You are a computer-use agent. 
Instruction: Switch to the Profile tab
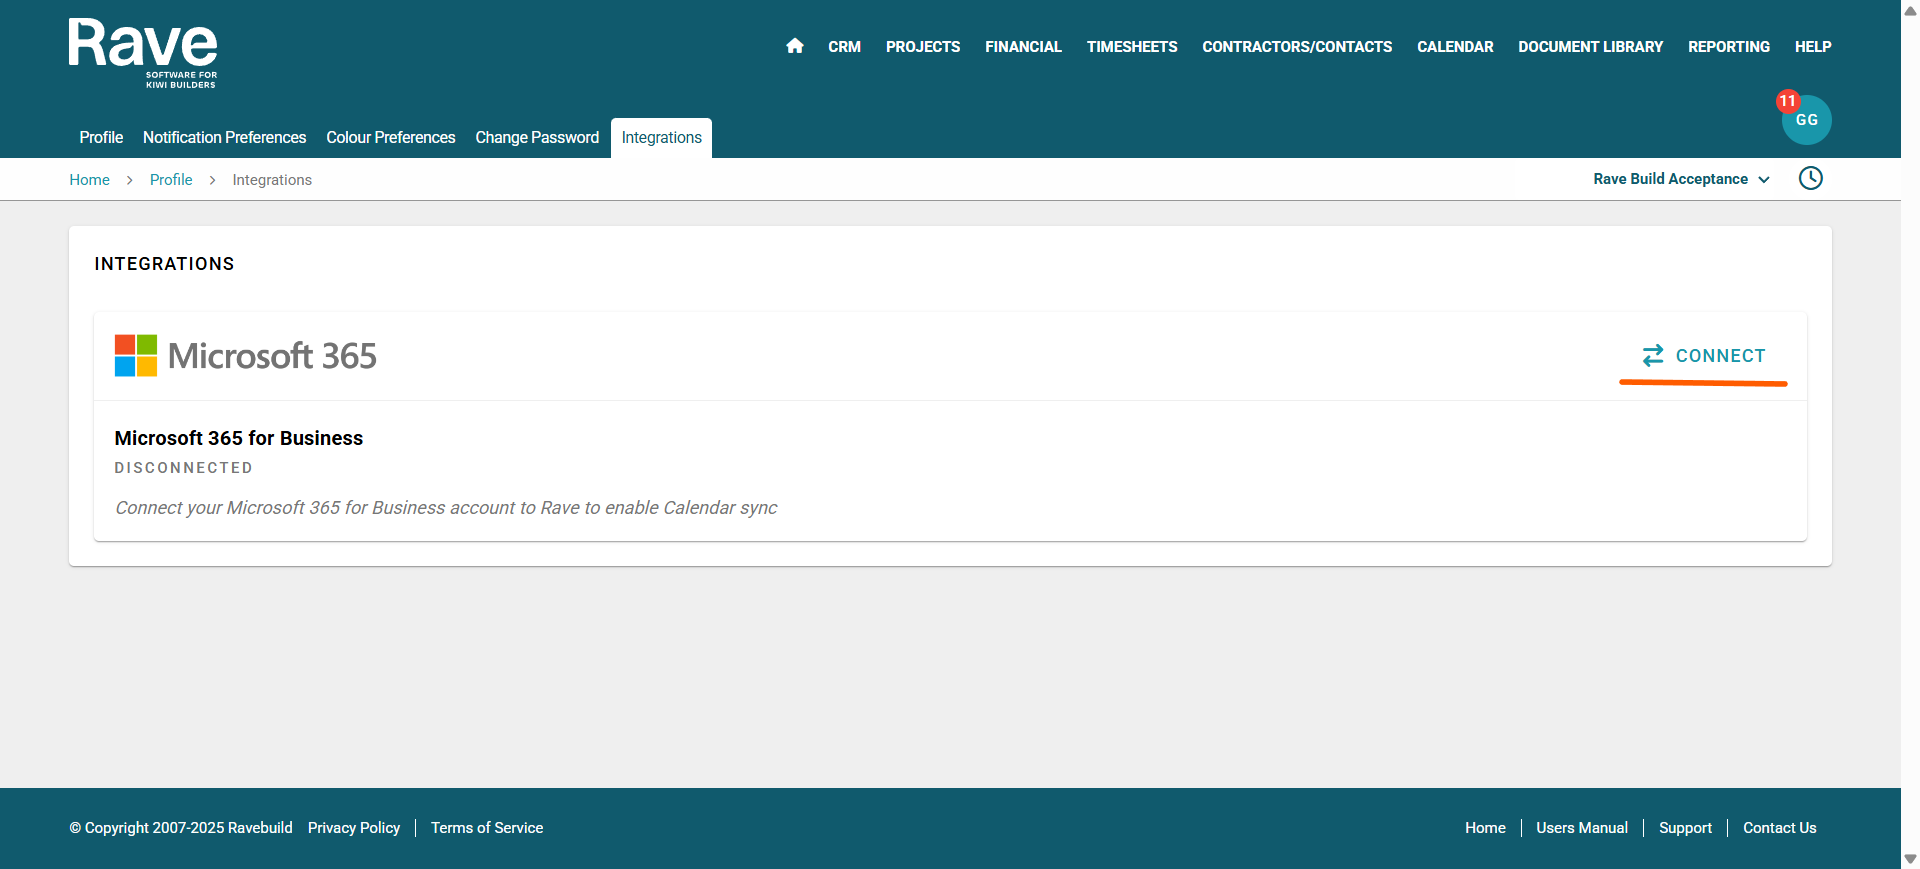coord(101,138)
